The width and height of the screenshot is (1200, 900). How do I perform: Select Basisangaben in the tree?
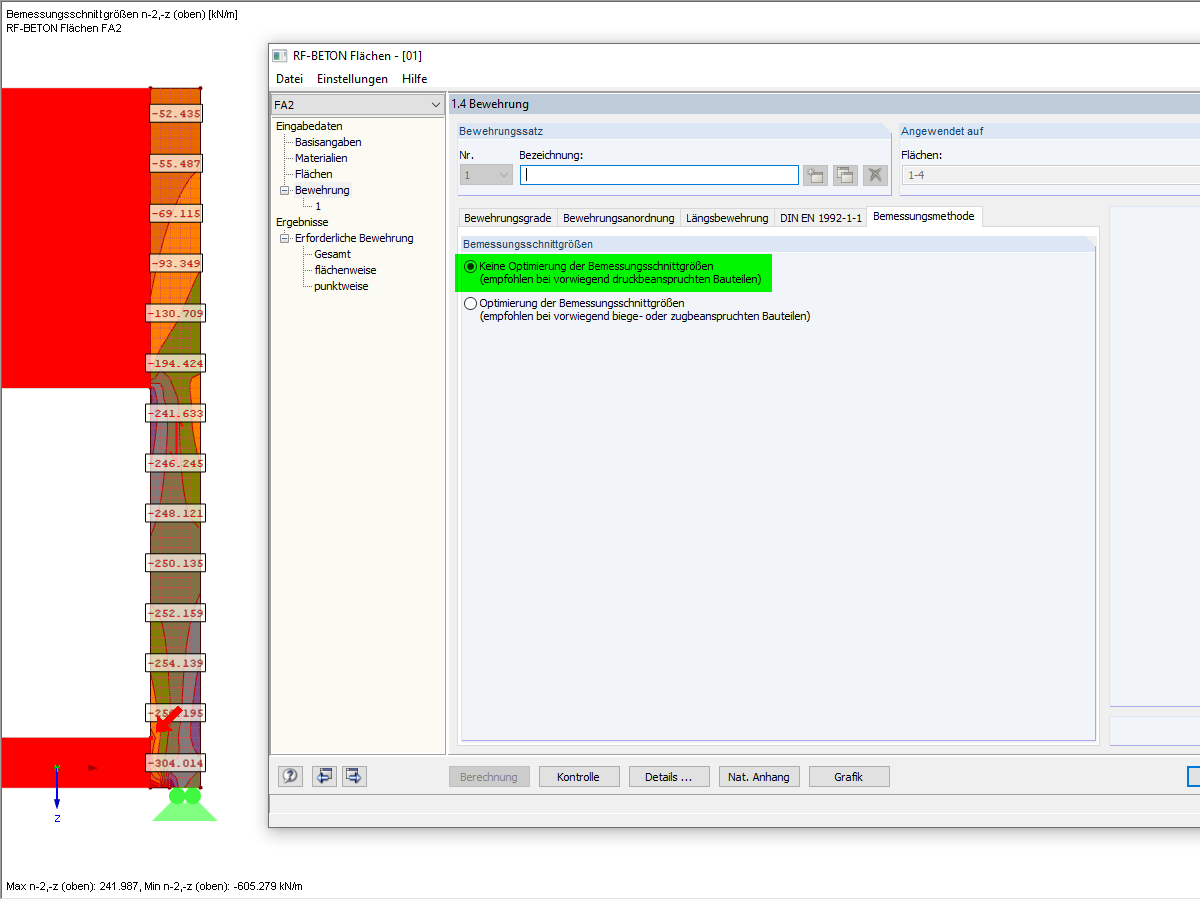coord(328,142)
